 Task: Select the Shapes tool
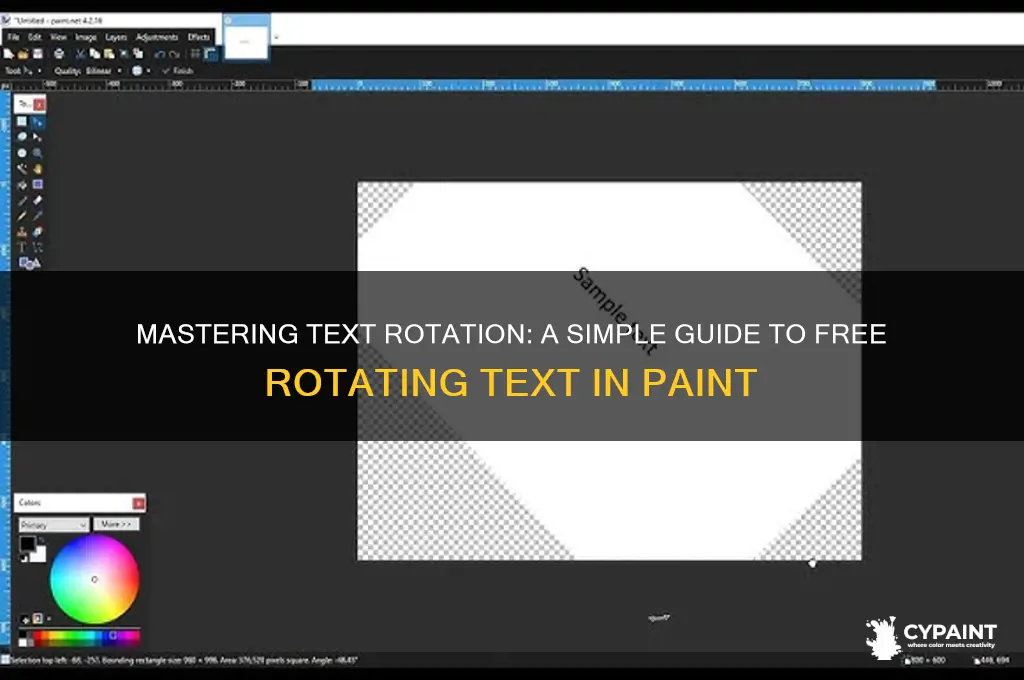click(x=29, y=263)
